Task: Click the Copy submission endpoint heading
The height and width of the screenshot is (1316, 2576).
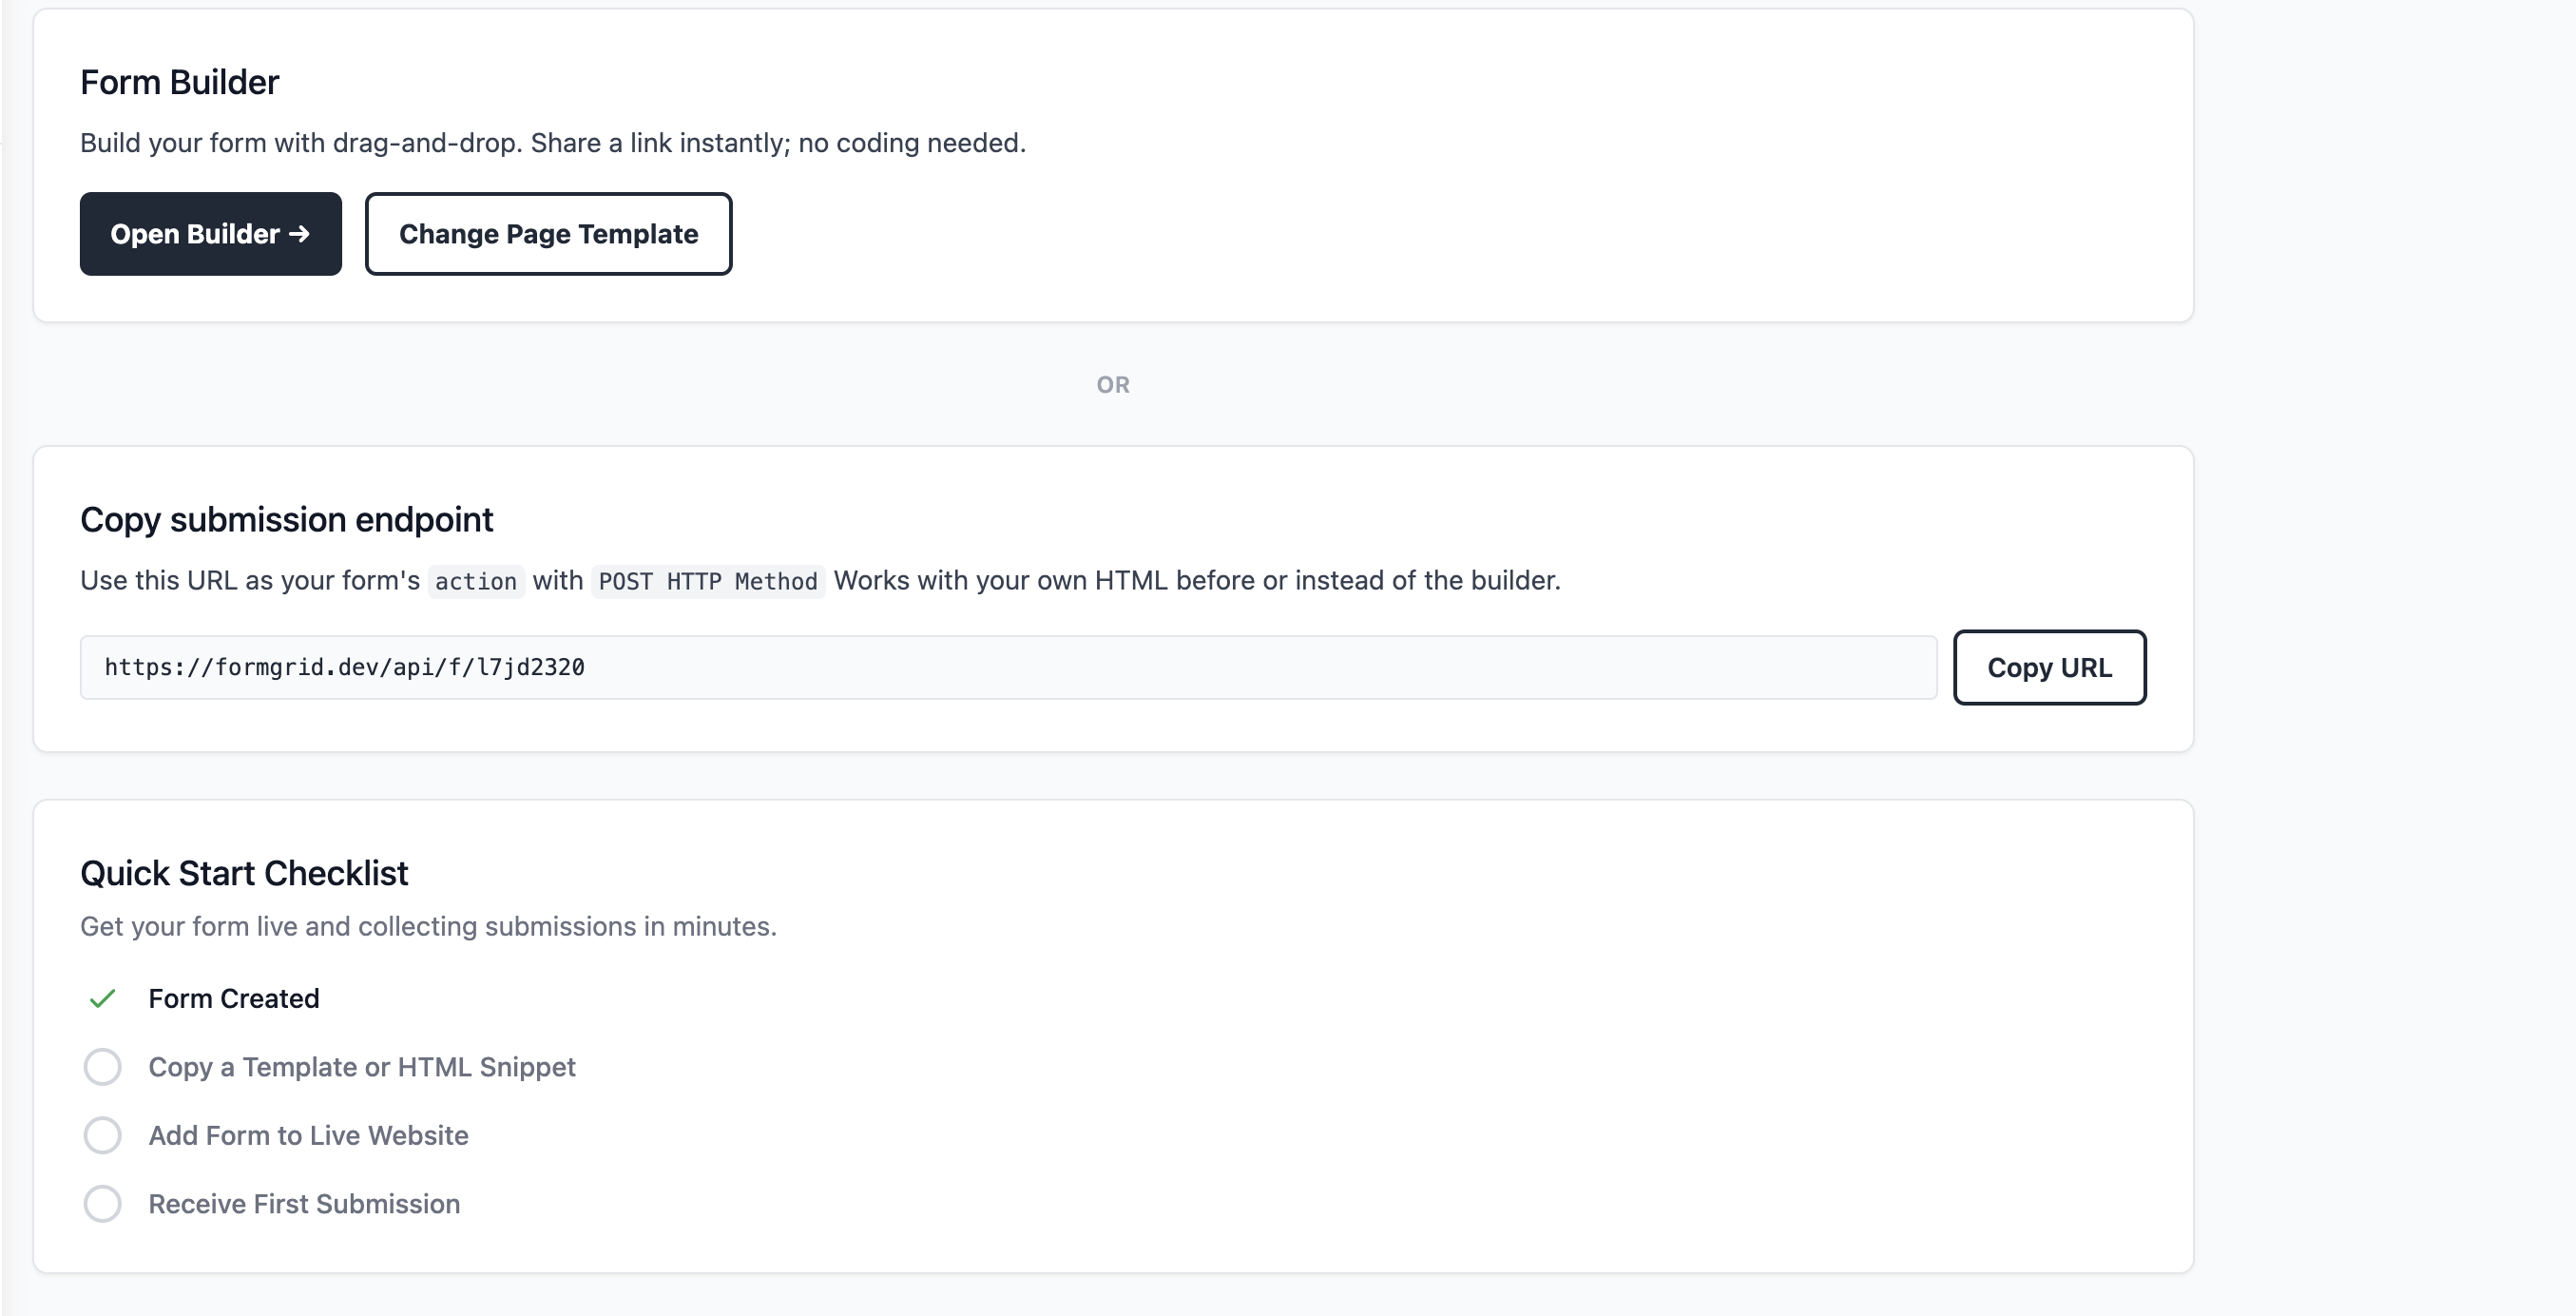Action: coord(287,519)
